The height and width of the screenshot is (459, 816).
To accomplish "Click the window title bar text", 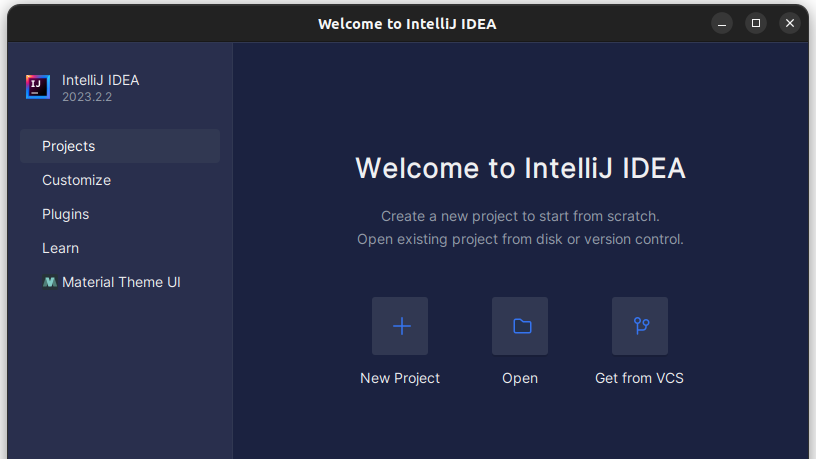I will (407, 24).
